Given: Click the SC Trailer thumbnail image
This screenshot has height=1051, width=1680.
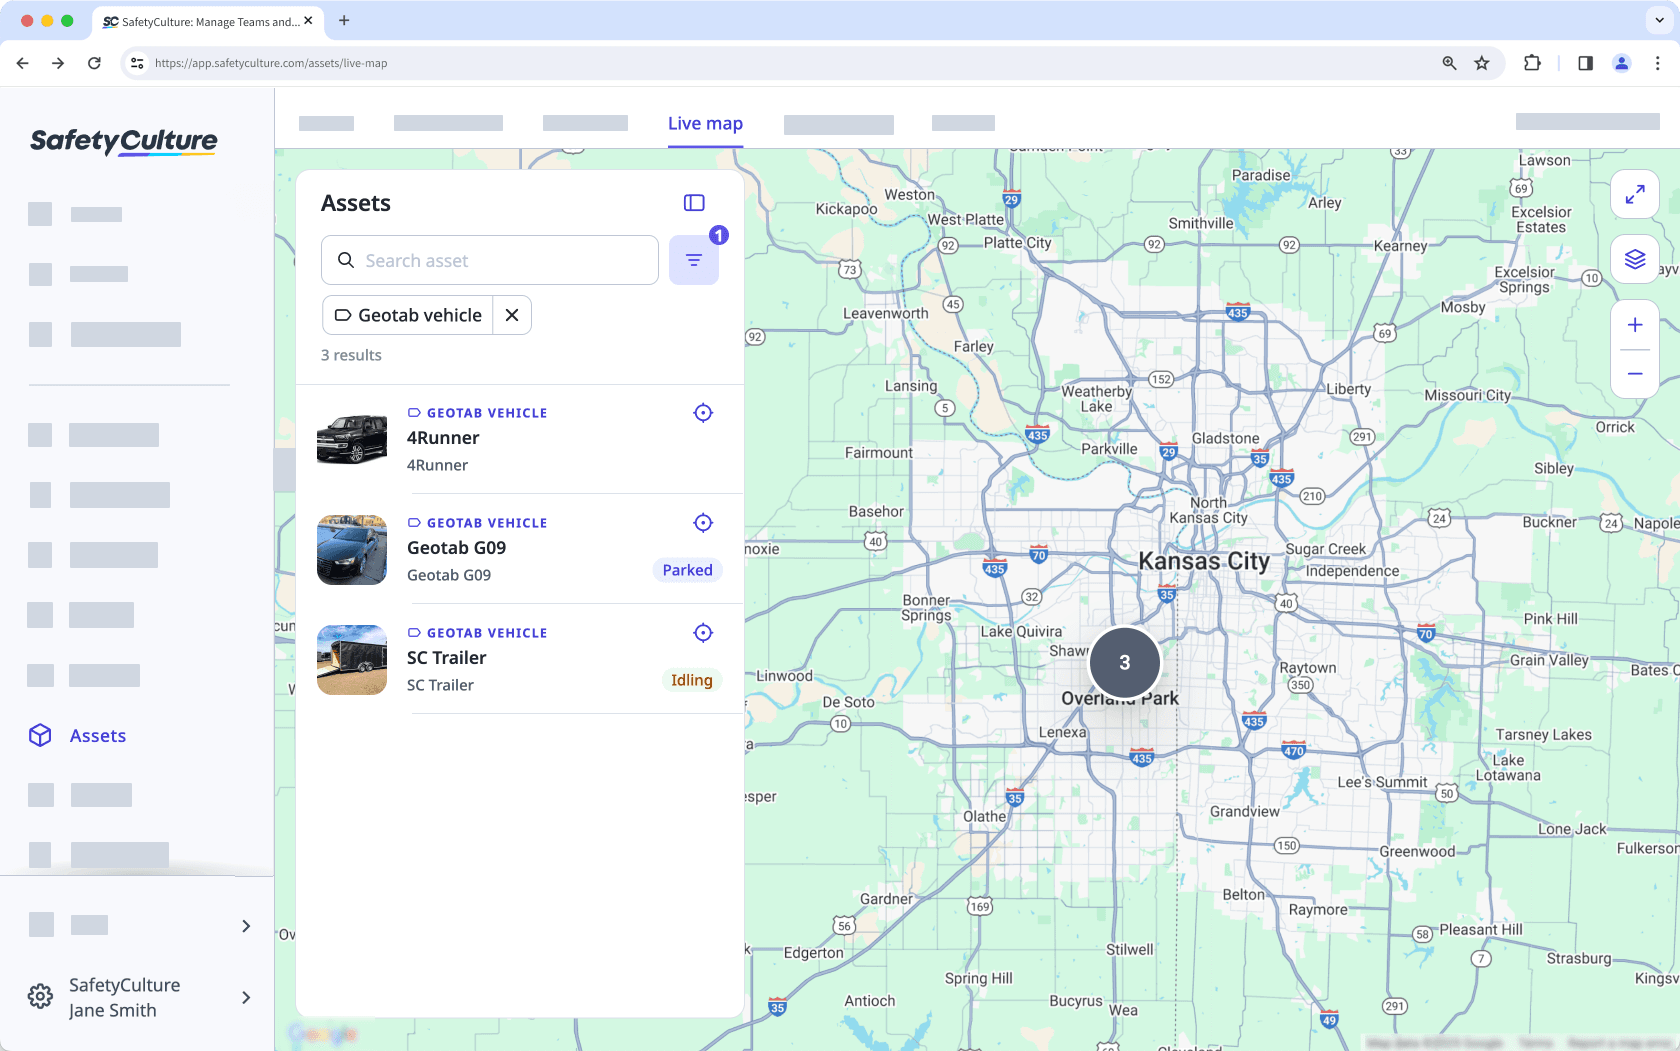Looking at the screenshot, I should [x=351, y=660].
